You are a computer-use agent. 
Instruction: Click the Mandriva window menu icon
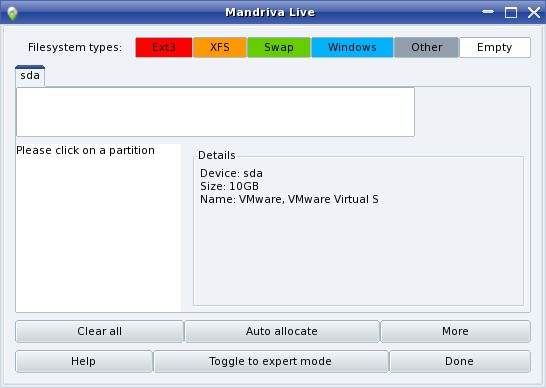coord(12,13)
